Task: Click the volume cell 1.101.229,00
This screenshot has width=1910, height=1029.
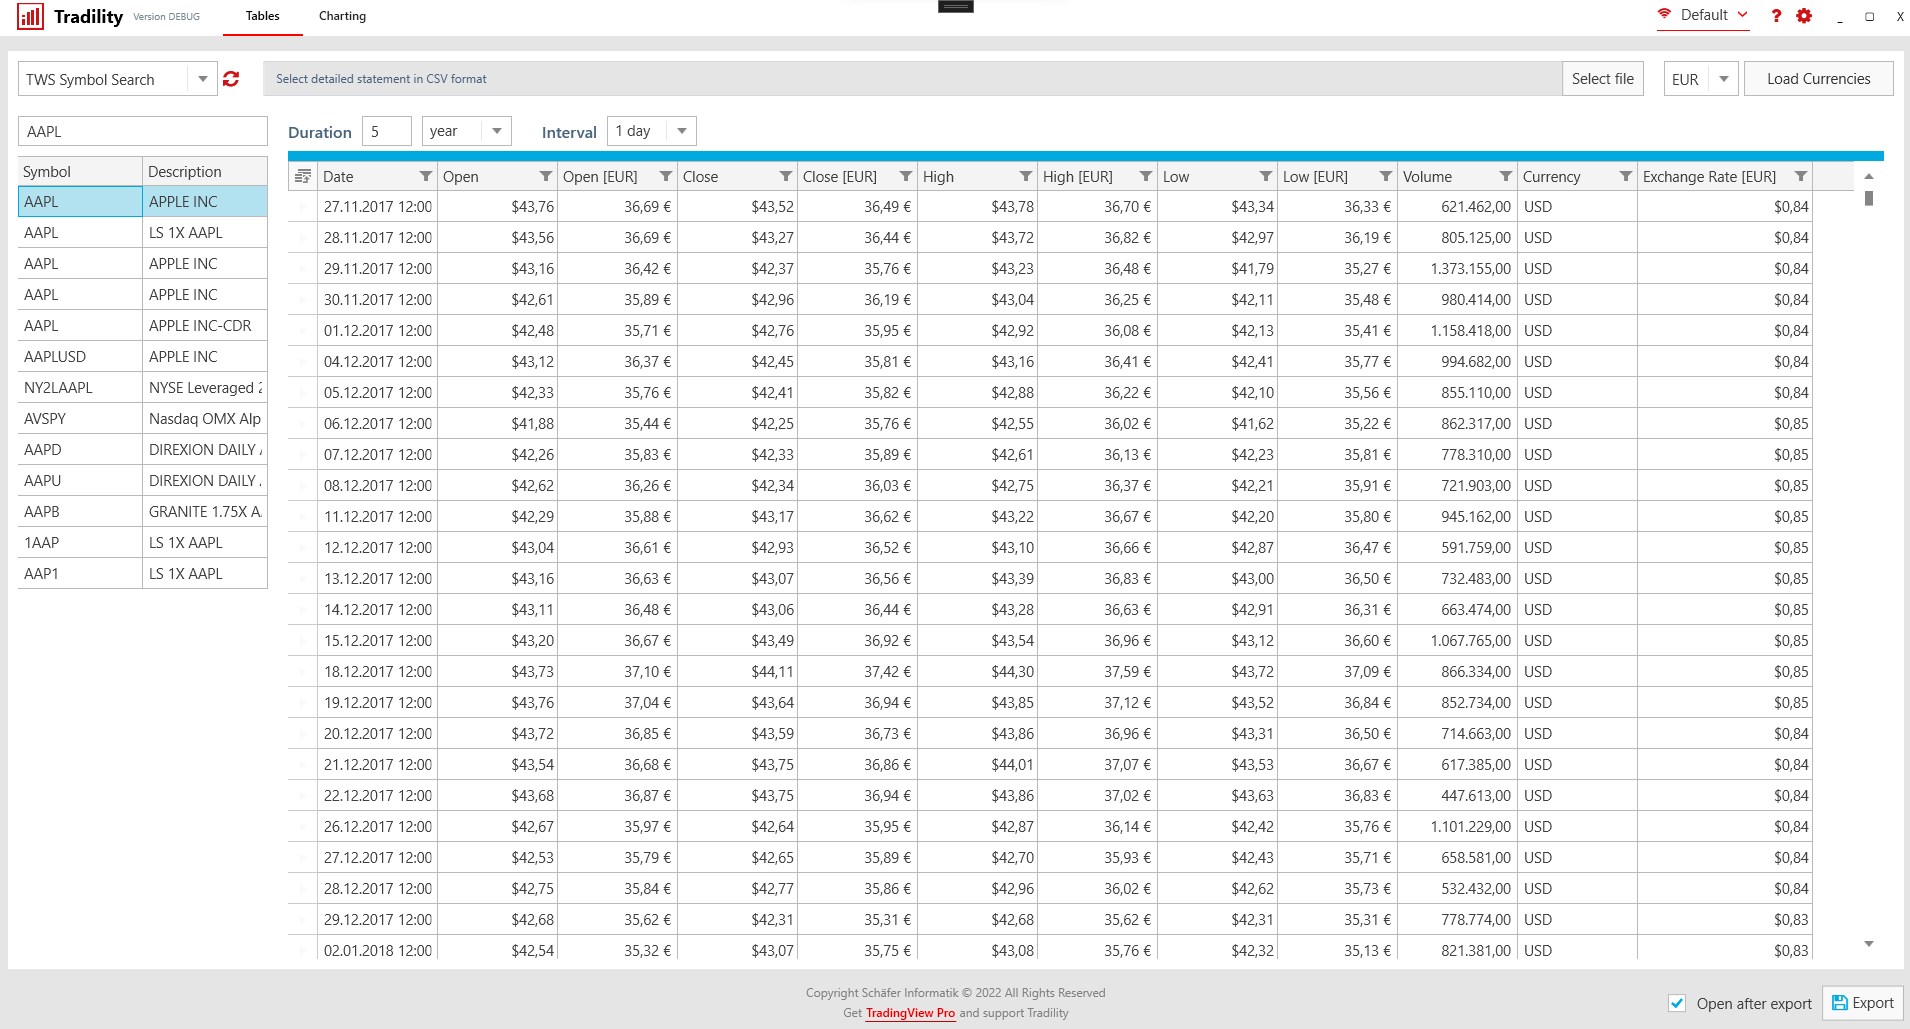Action: click(x=1457, y=827)
